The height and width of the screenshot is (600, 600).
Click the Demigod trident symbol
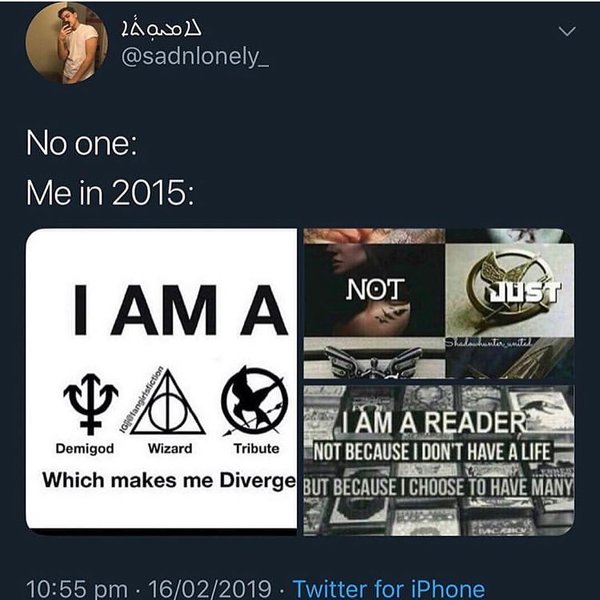point(90,404)
